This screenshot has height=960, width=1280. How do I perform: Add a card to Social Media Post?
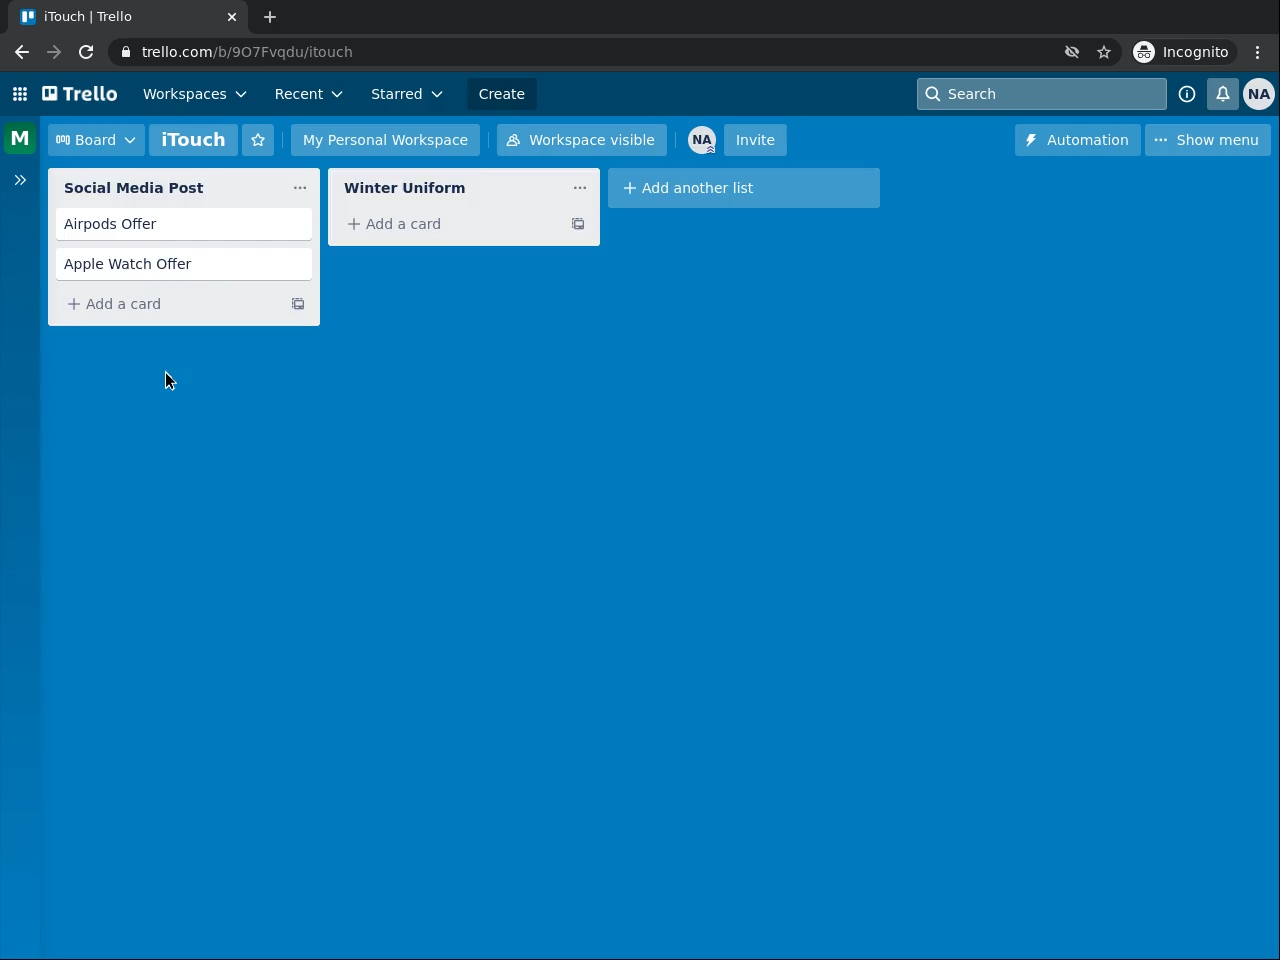(168, 304)
